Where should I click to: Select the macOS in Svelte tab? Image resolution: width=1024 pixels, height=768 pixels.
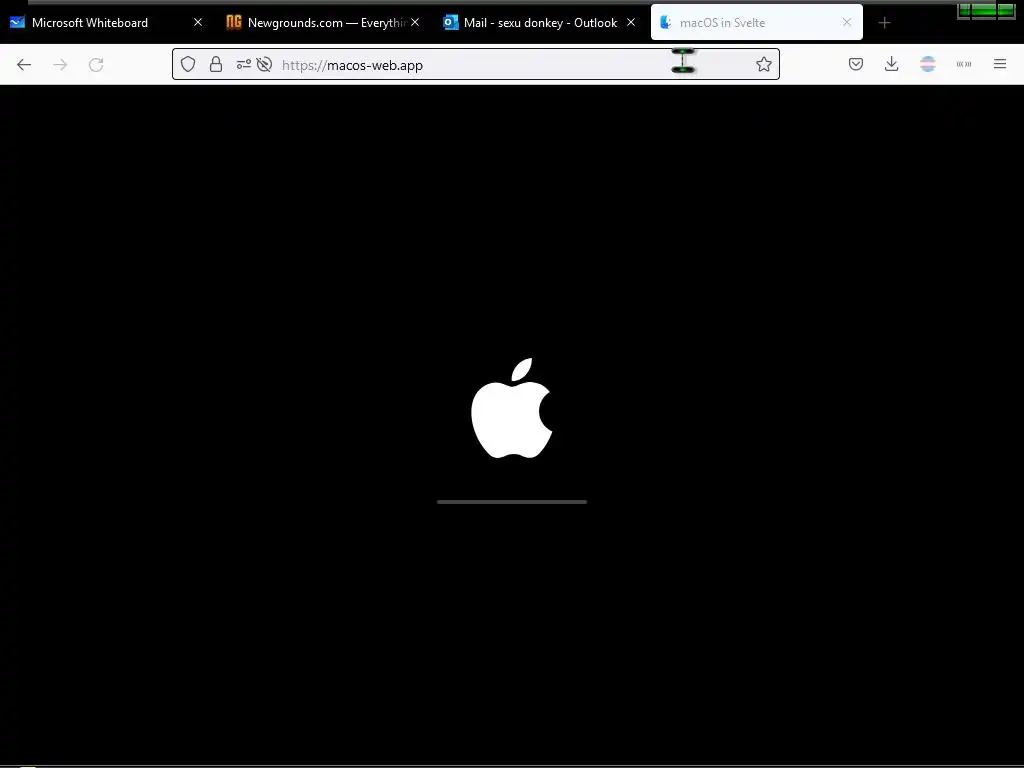coord(756,23)
